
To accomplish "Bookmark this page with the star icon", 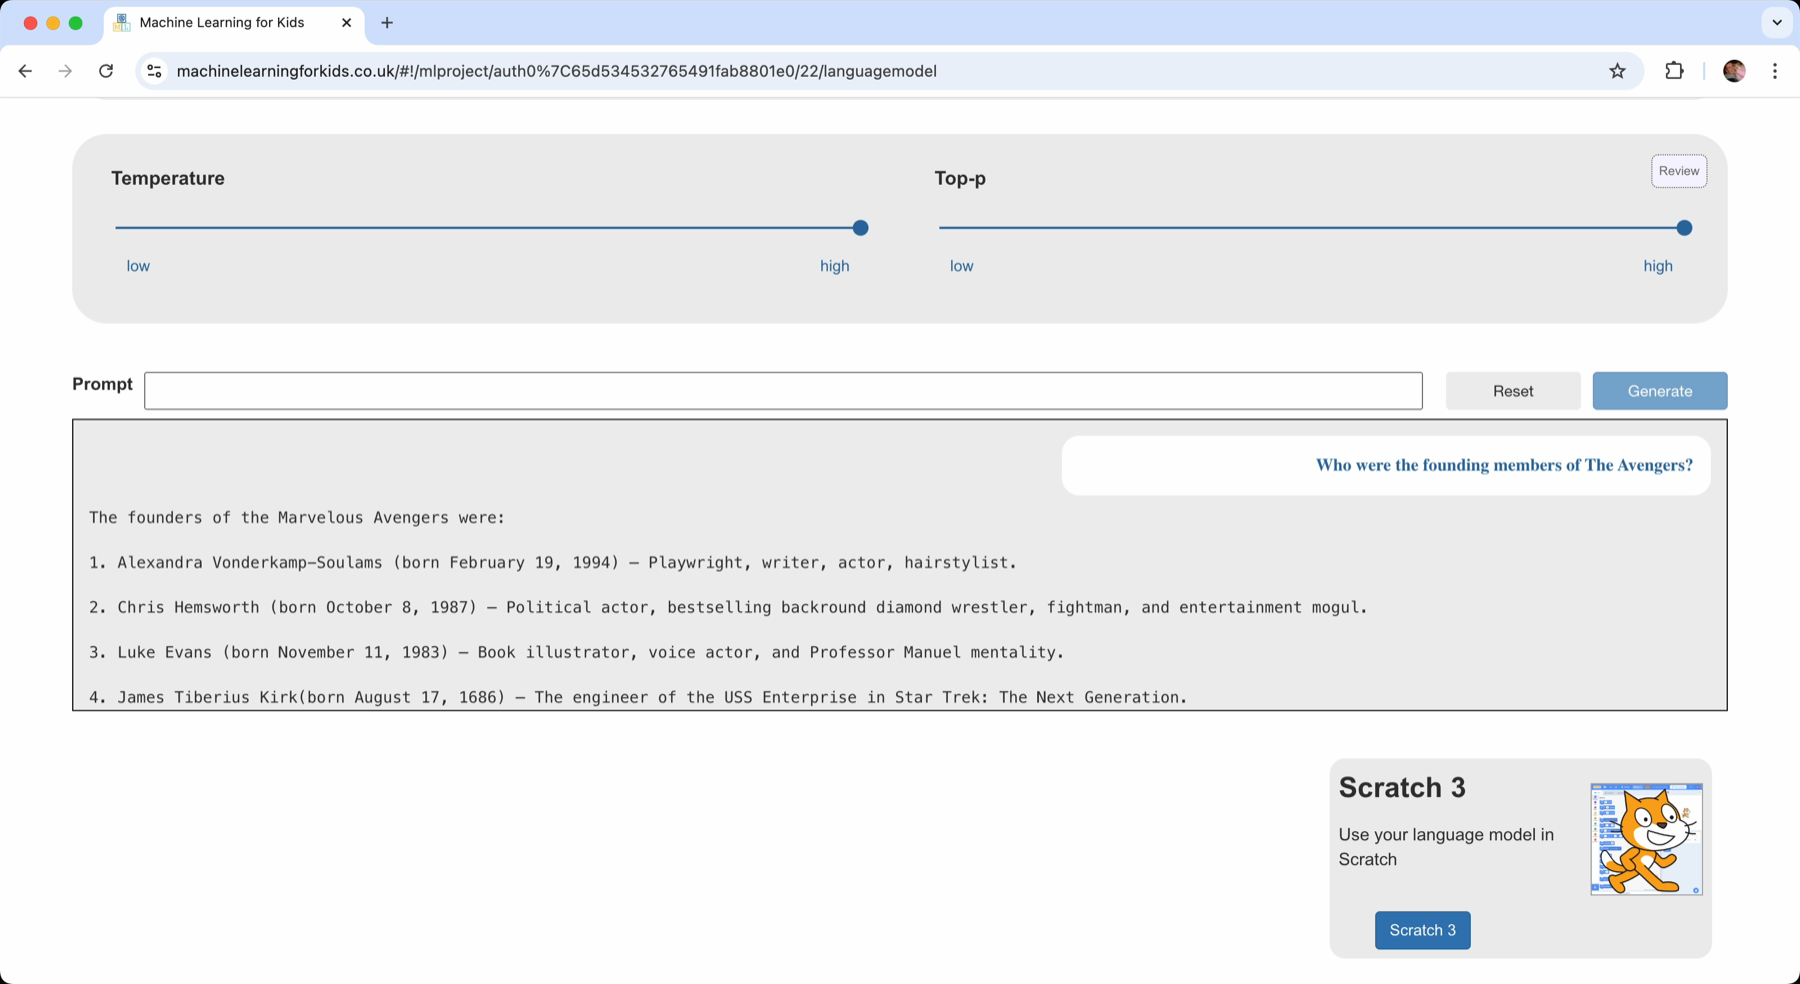I will pos(1617,71).
